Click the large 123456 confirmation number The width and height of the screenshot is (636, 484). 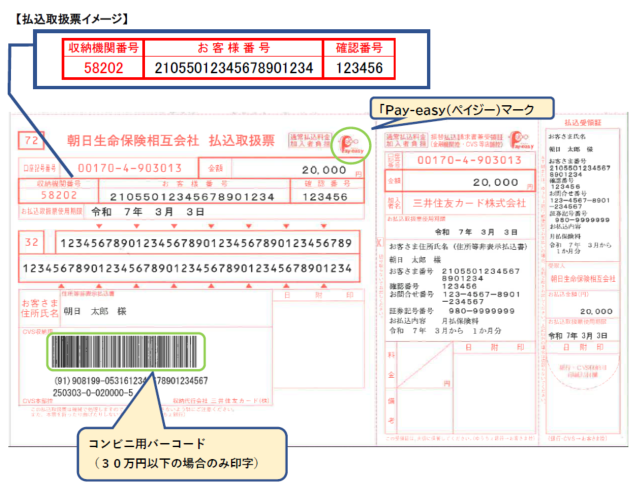coord(359,68)
